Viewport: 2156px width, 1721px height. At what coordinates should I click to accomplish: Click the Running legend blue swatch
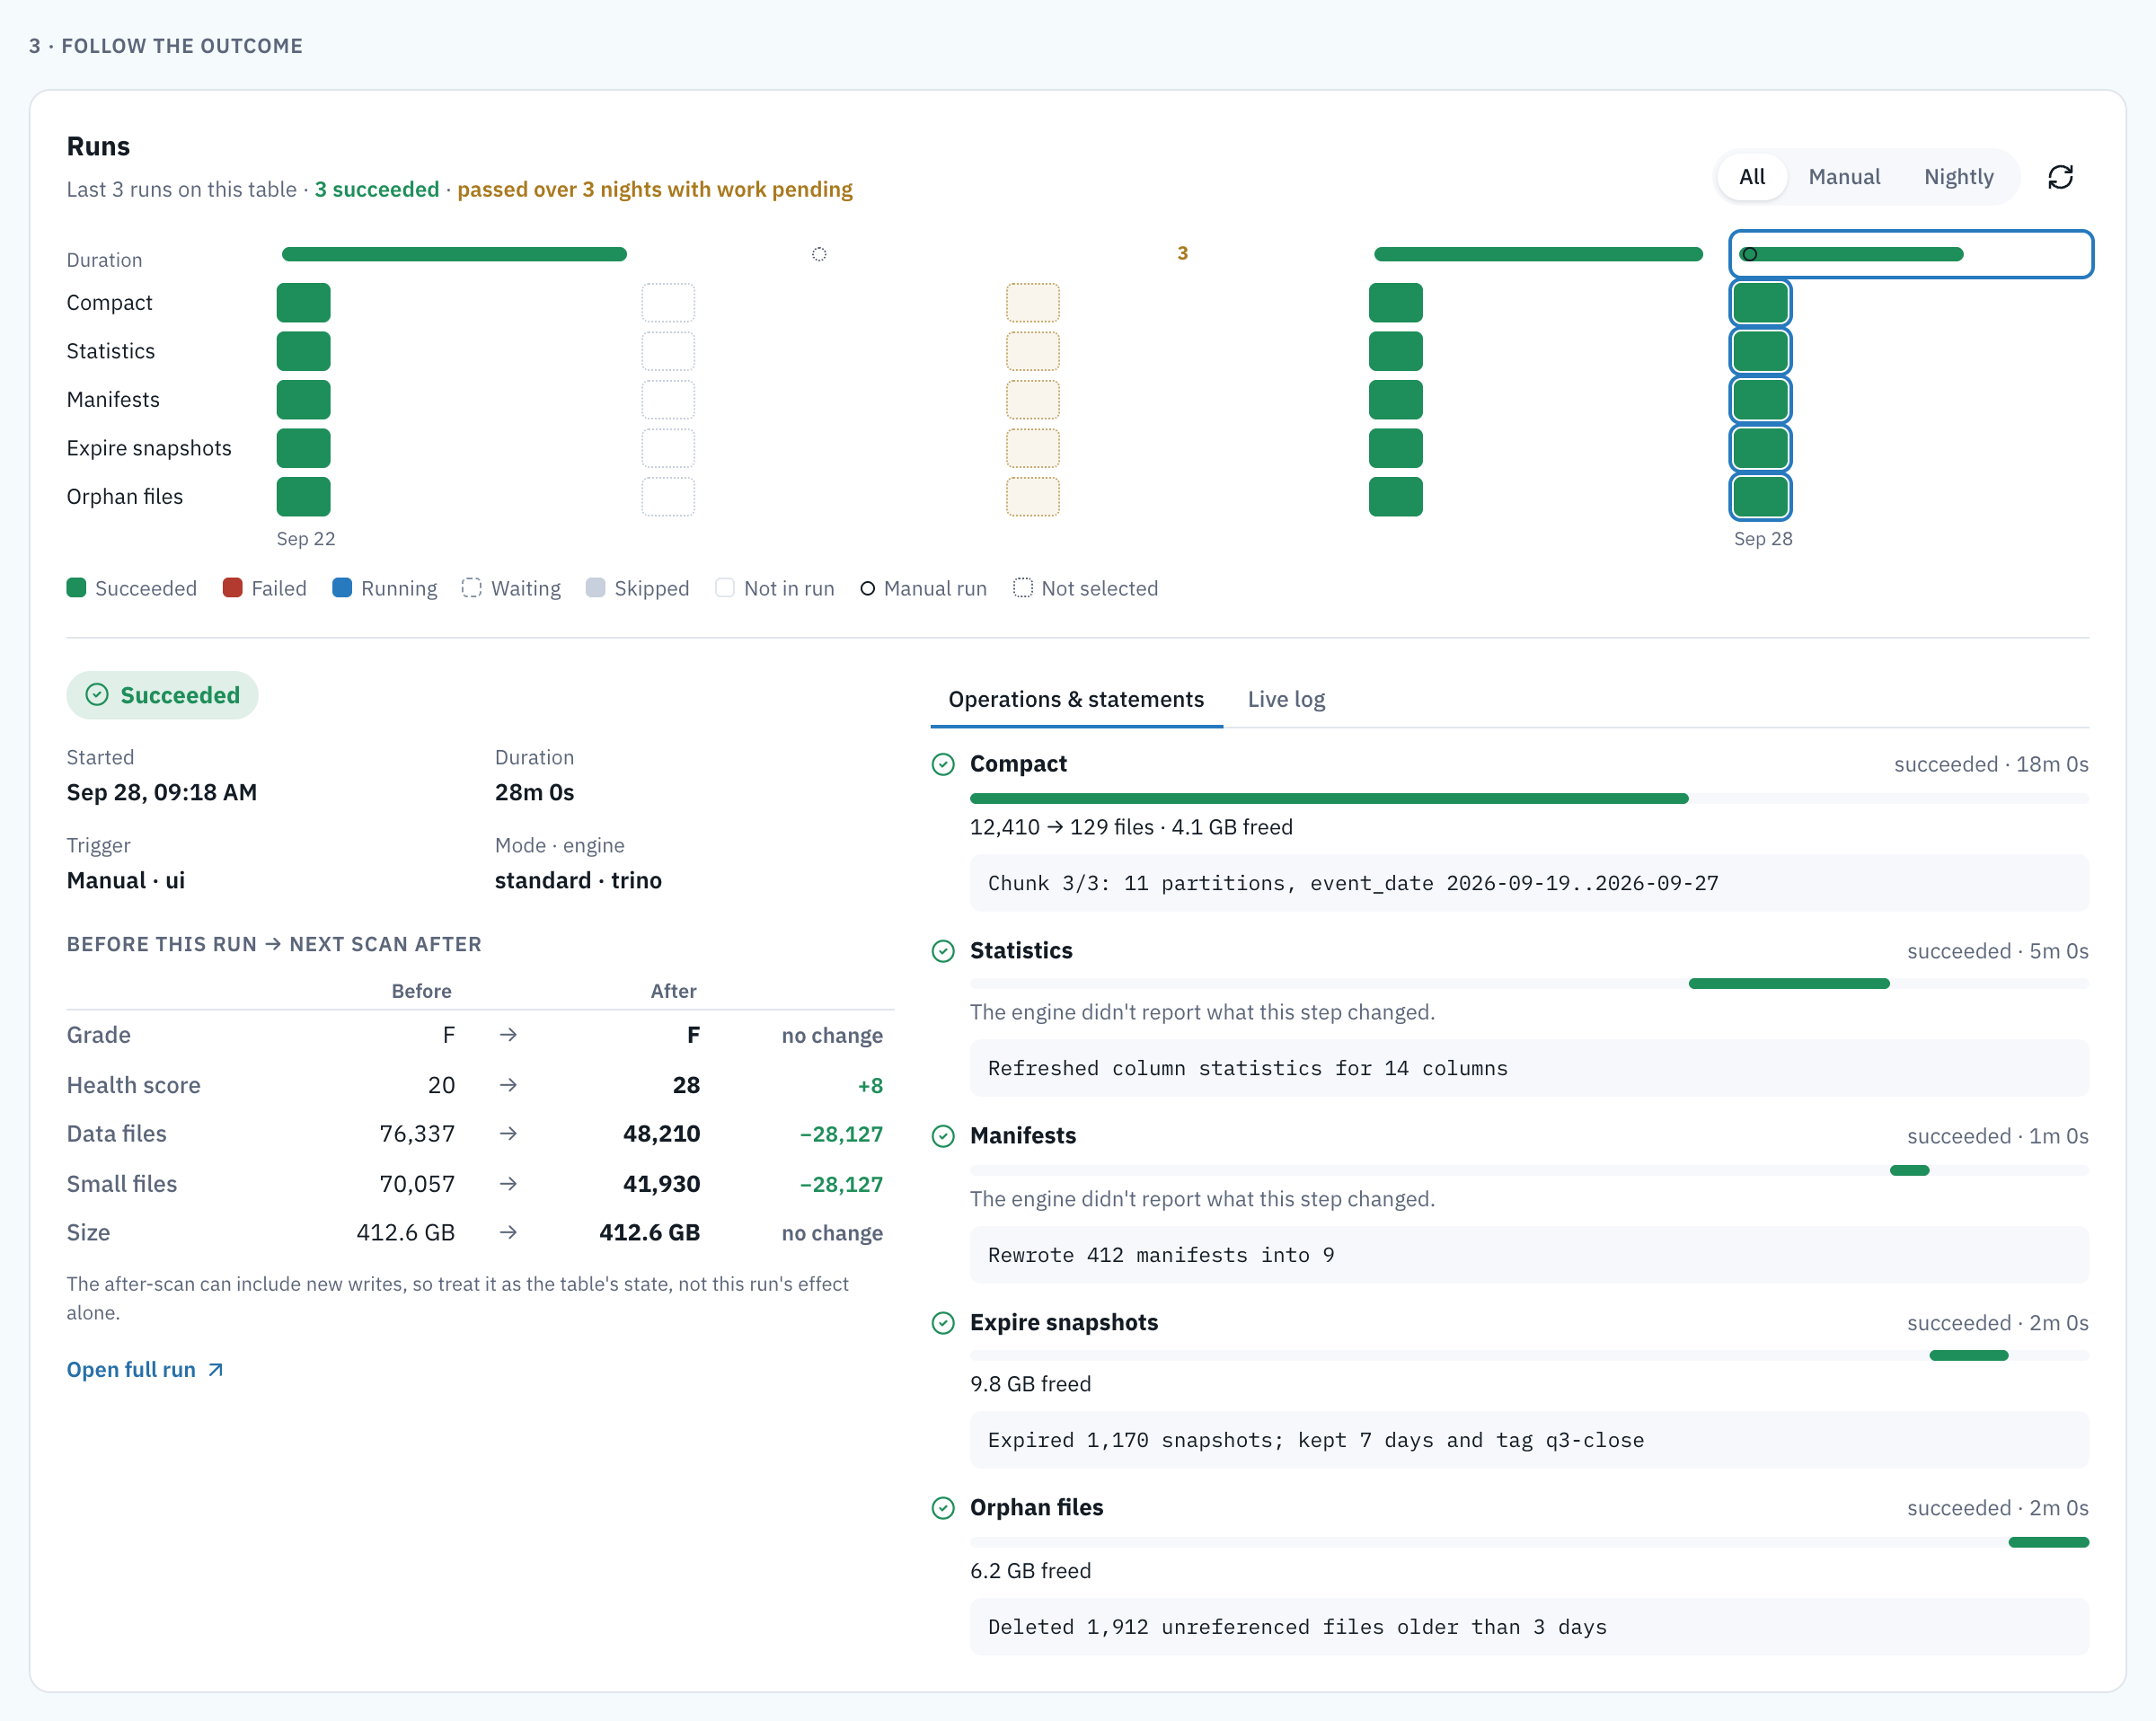(342, 588)
